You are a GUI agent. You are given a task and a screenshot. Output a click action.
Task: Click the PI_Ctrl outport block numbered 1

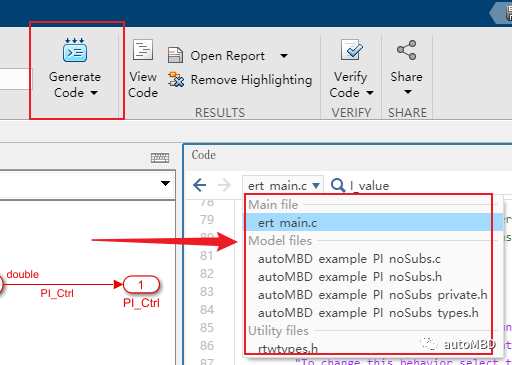141,284
